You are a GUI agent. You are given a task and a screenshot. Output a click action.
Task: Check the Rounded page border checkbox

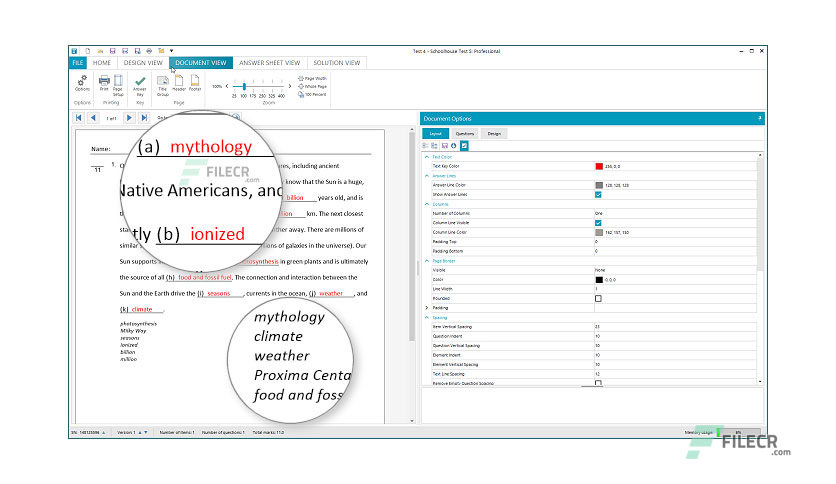click(598, 299)
